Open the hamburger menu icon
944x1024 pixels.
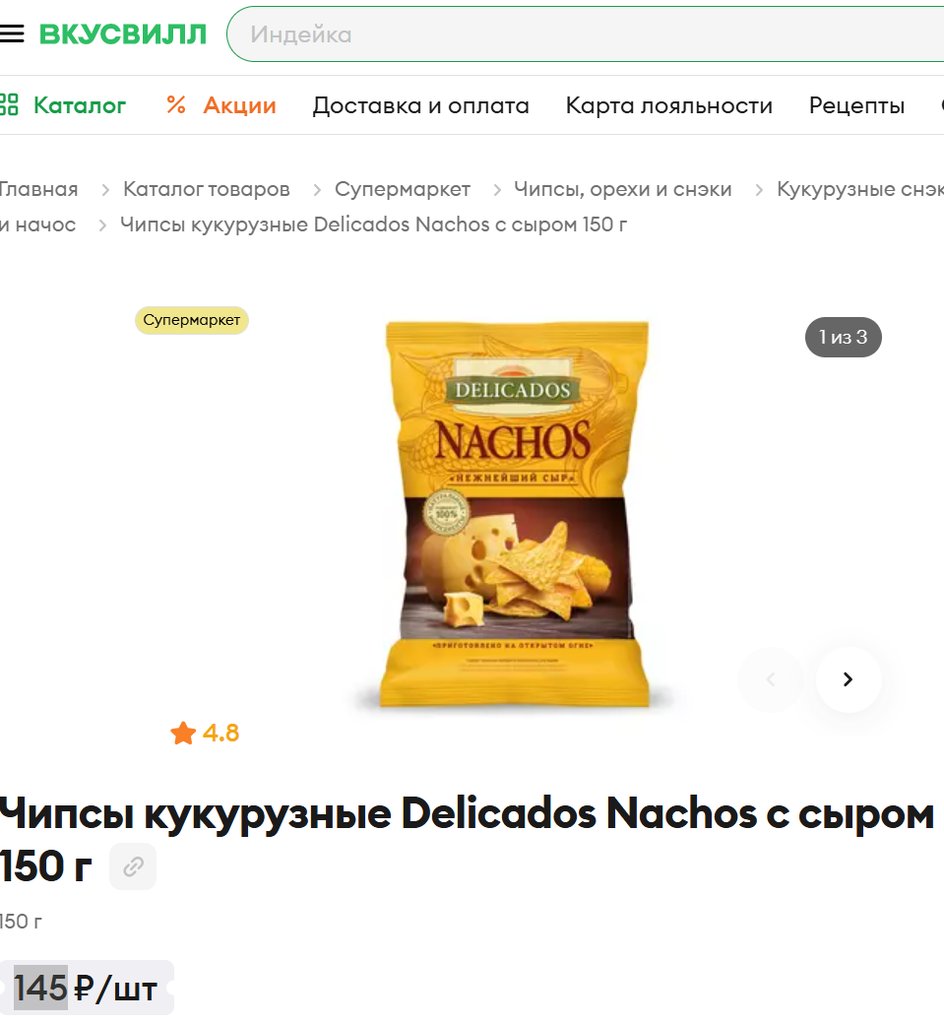coord(11,33)
